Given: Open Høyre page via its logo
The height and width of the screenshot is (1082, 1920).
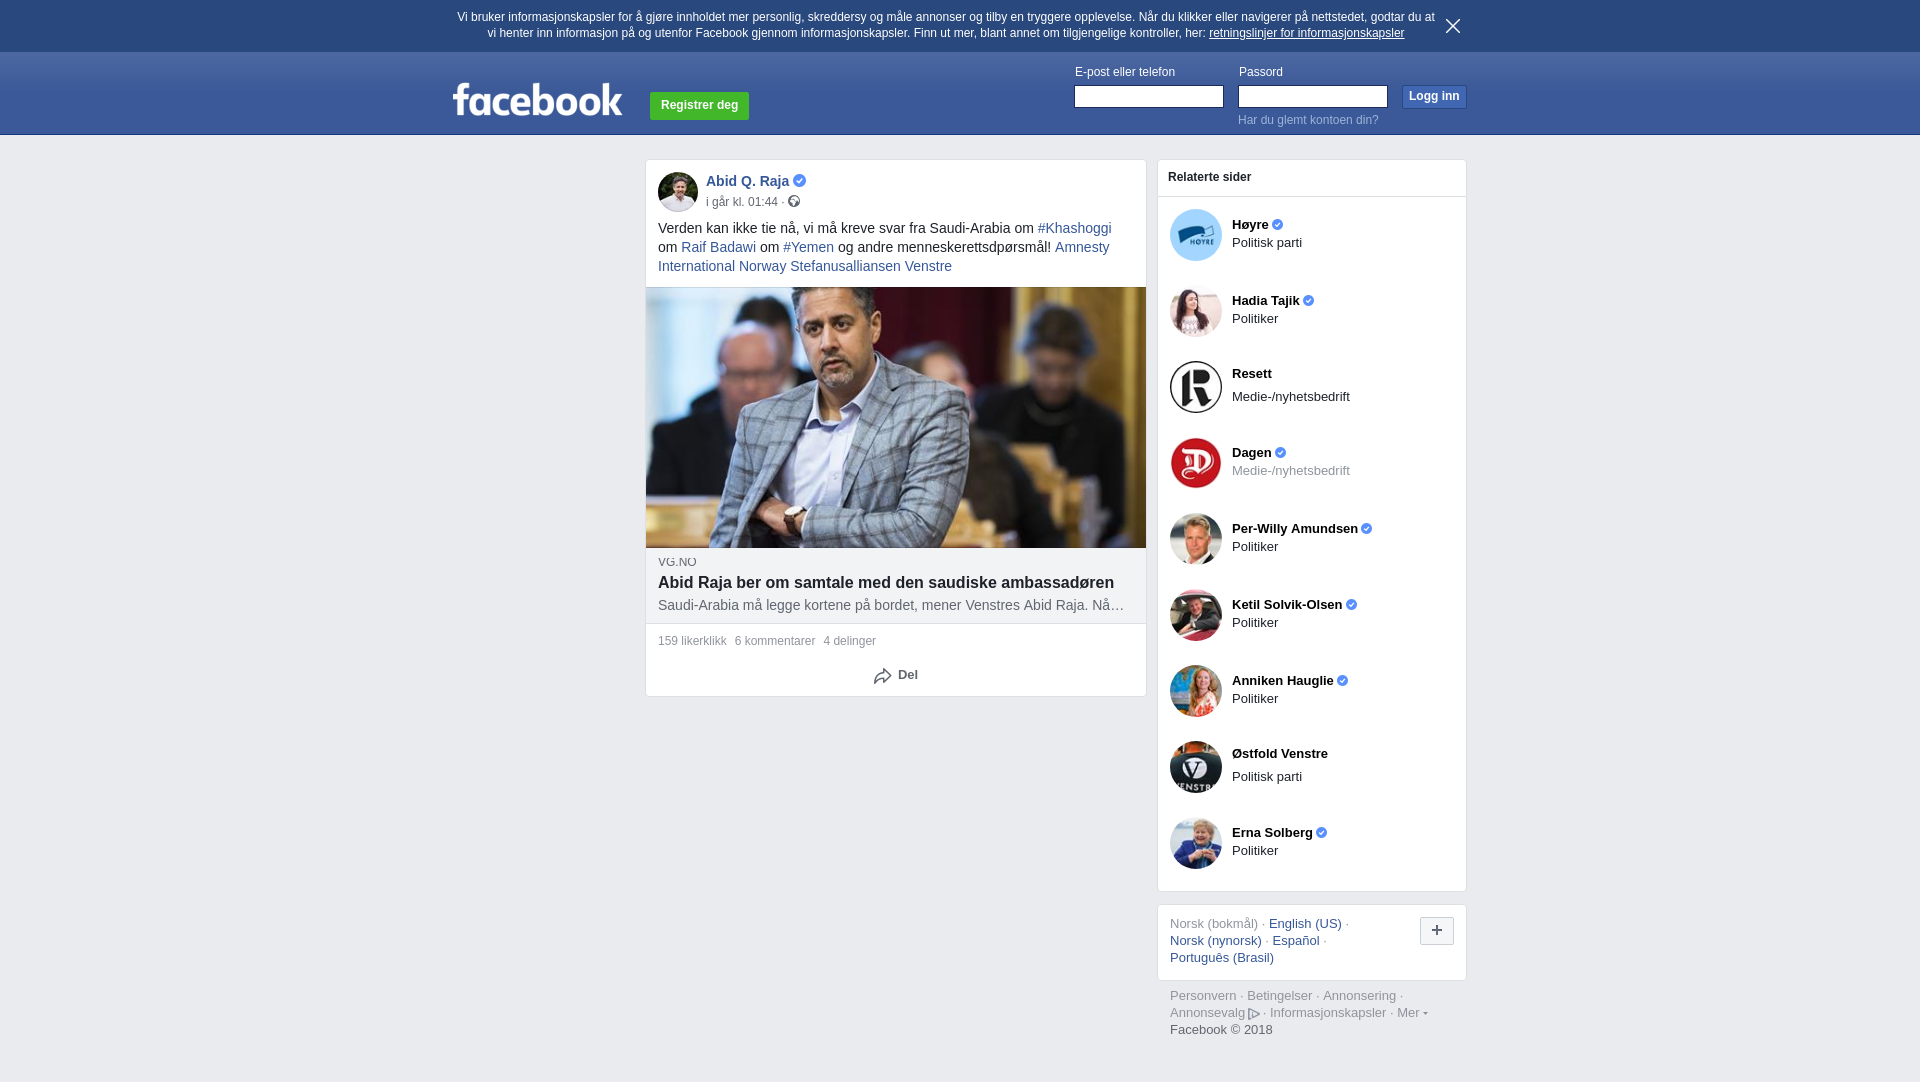Looking at the screenshot, I should coord(1196,235).
